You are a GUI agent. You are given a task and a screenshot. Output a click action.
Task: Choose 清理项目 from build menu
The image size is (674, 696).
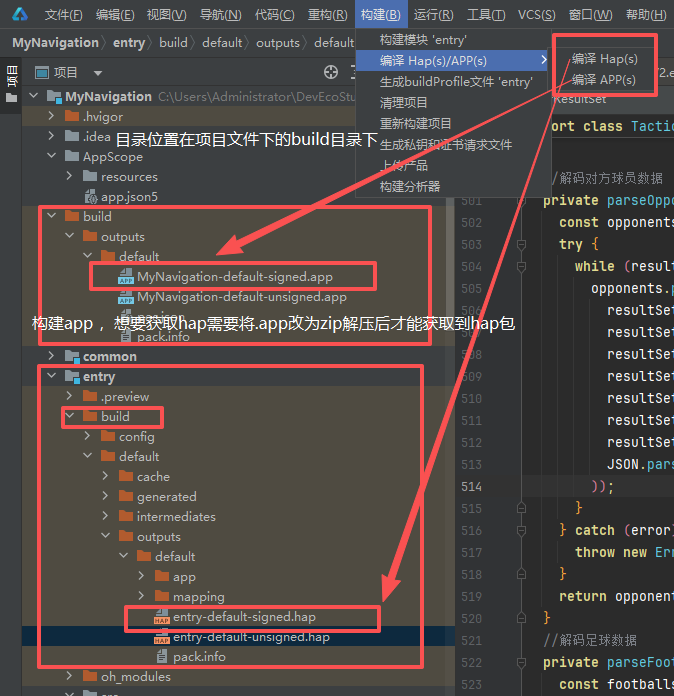pos(403,102)
